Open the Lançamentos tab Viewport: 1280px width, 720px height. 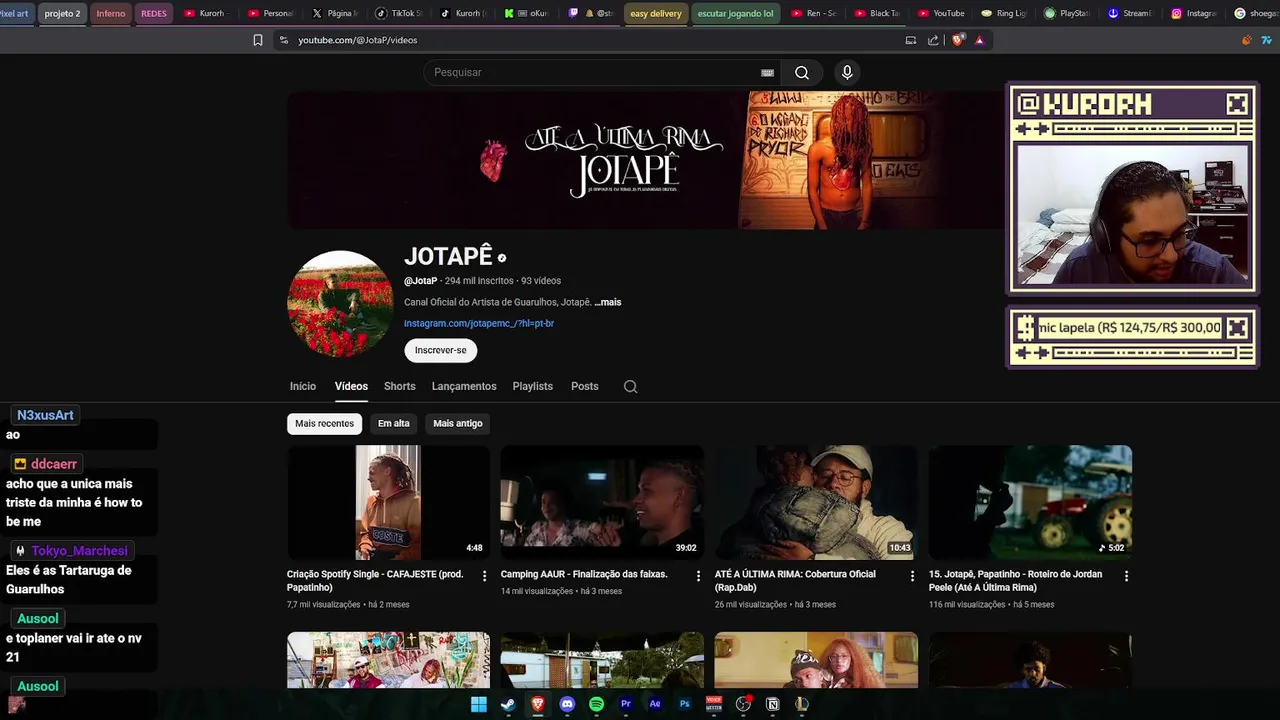click(x=464, y=386)
